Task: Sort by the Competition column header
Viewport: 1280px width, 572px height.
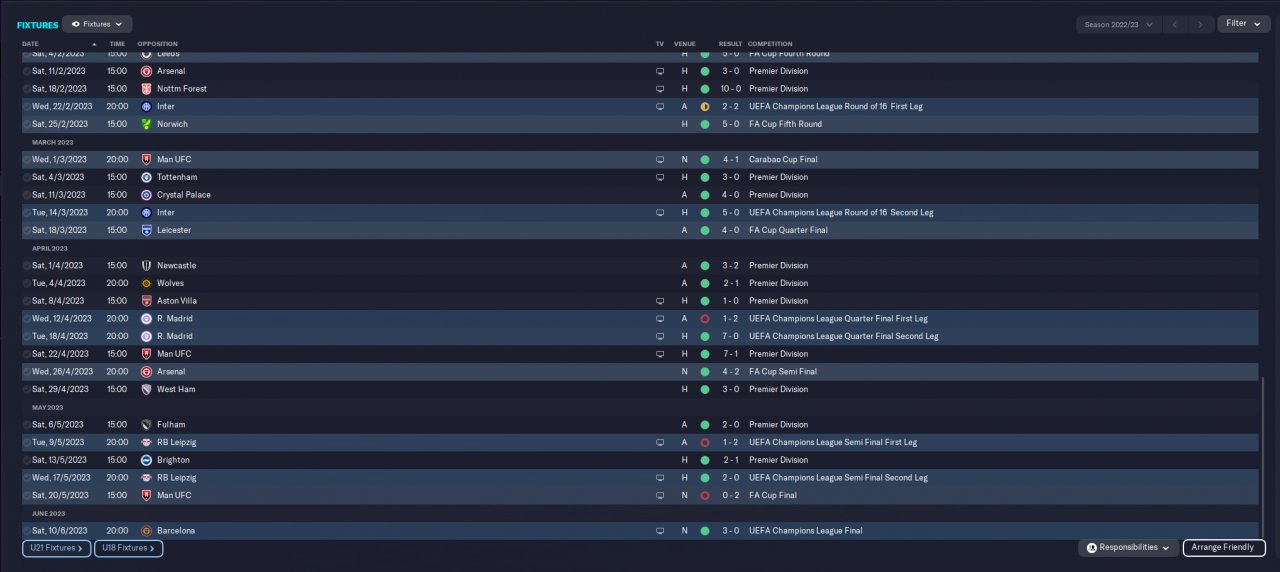Action: click(770, 44)
